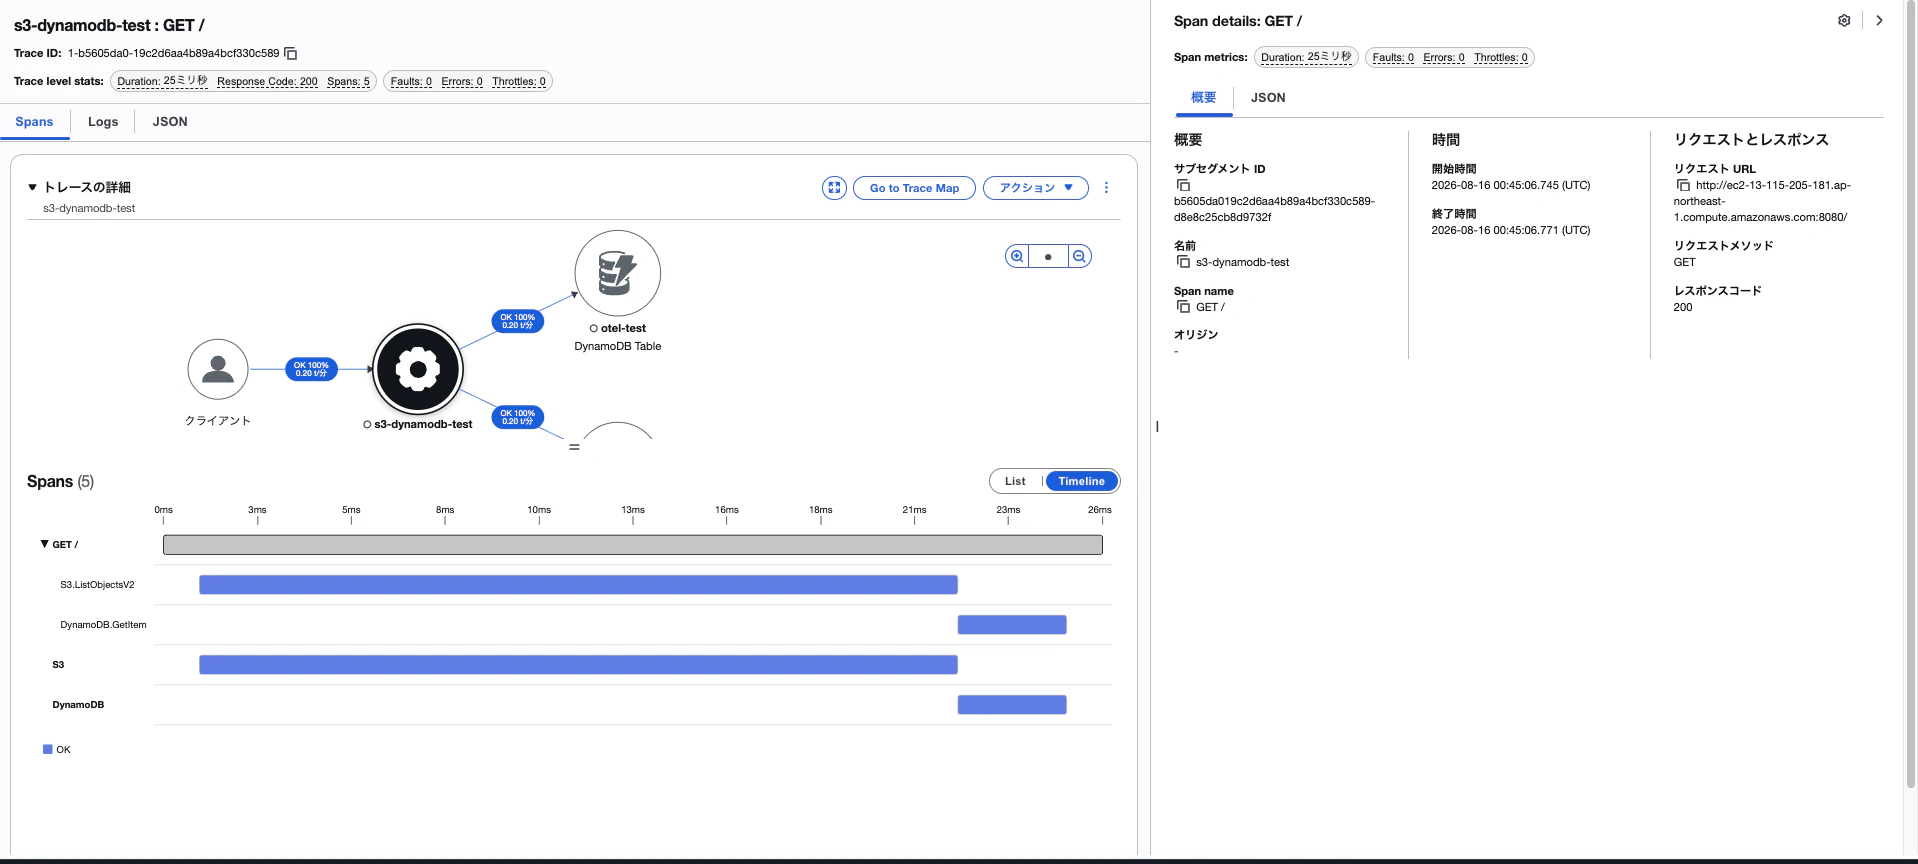This screenshot has width=1918, height=864.
Task: Zoom in on the trace map
Action: pos(1017,257)
